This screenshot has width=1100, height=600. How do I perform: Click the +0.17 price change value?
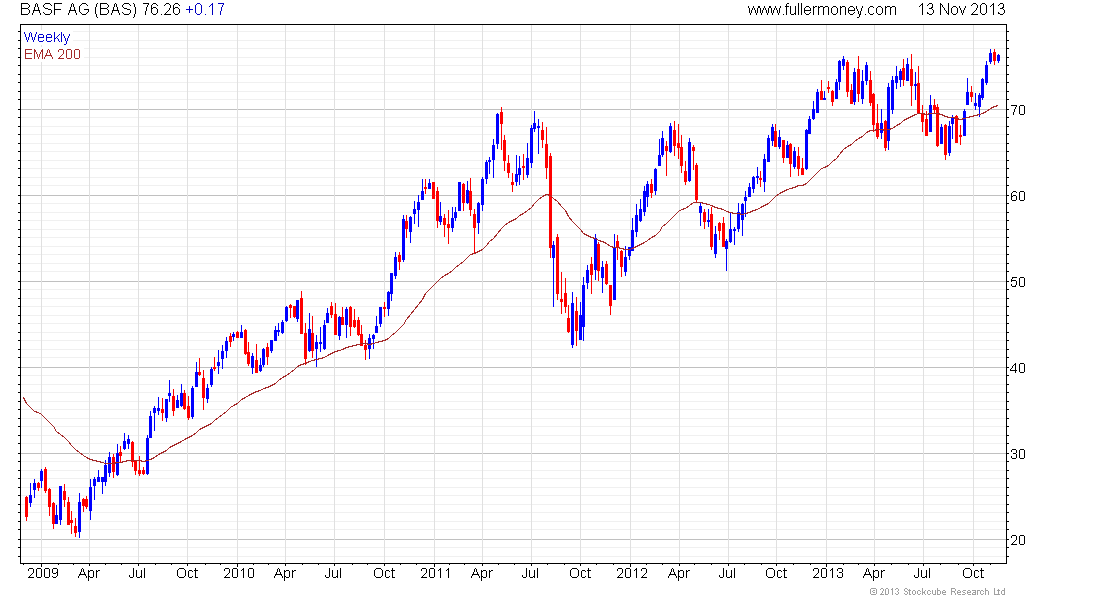click(x=205, y=10)
